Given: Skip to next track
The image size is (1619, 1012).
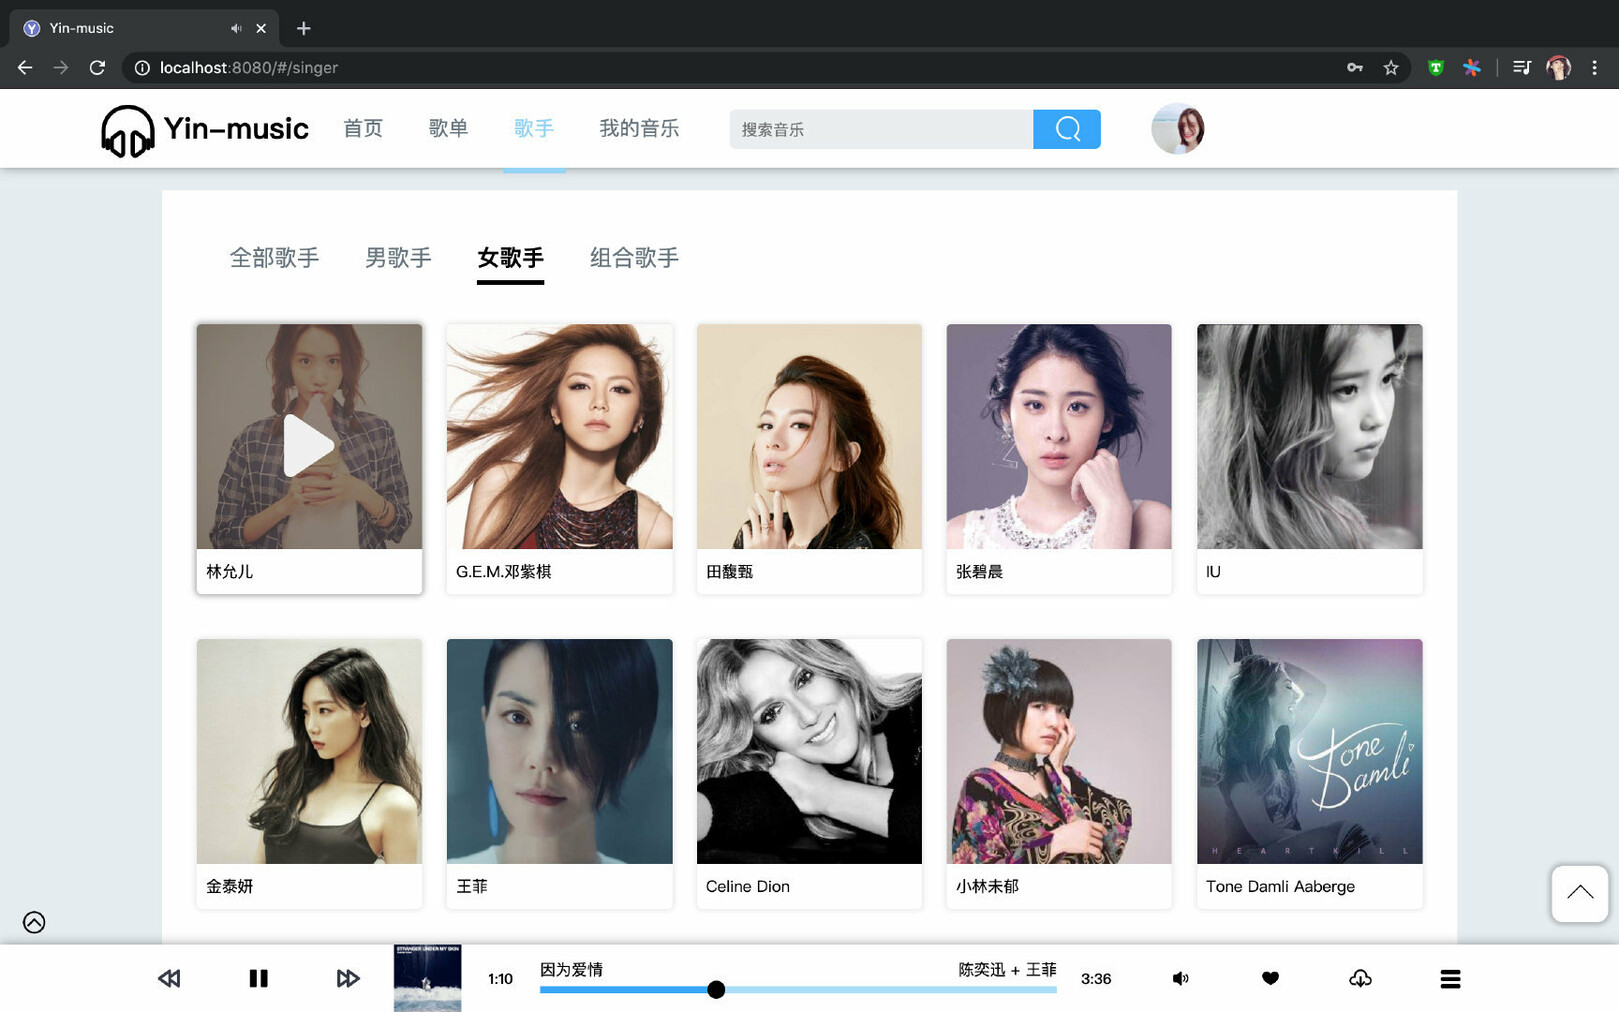Looking at the screenshot, I should pos(347,978).
